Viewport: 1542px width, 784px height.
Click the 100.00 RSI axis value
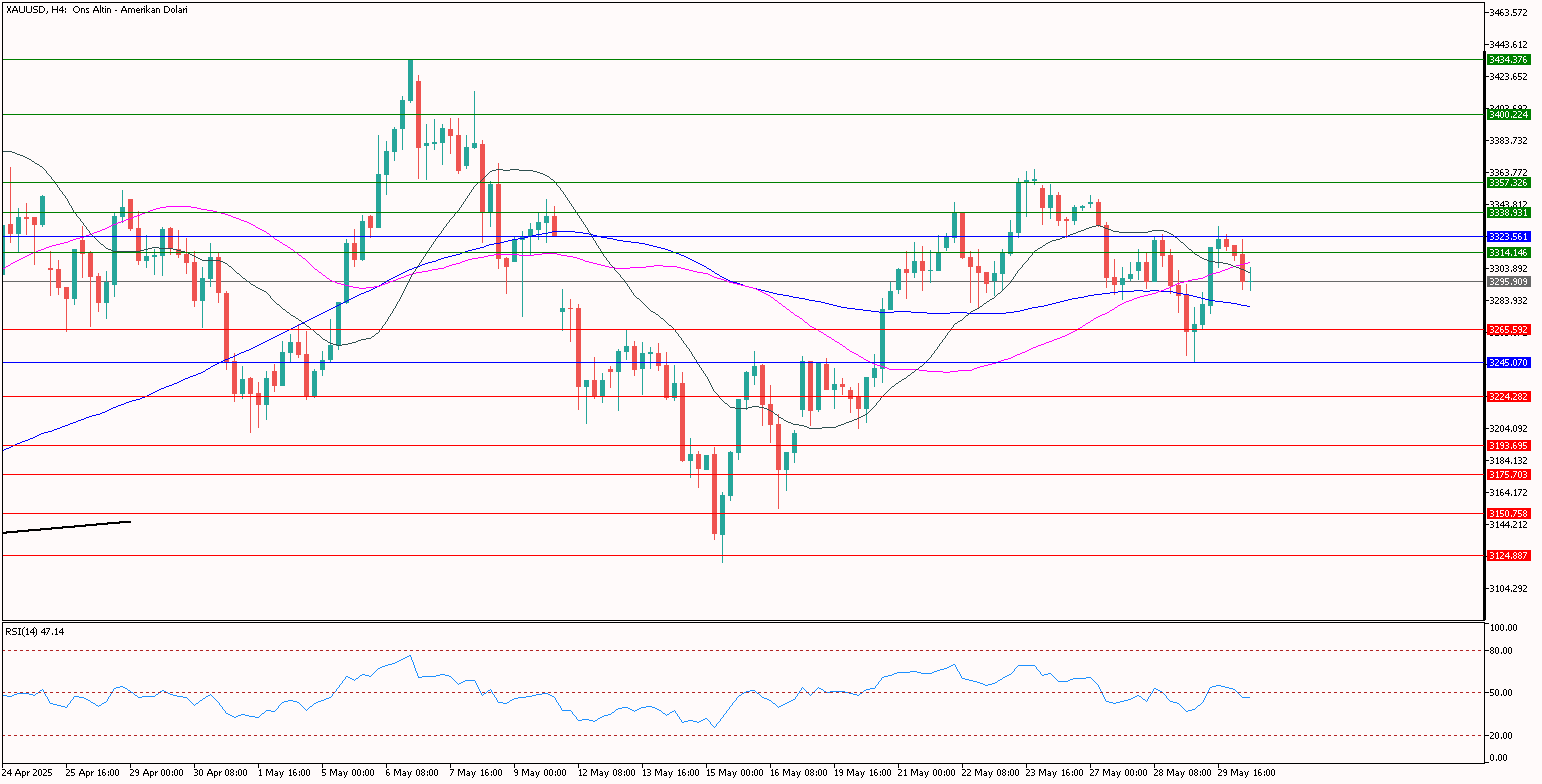point(1505,628)
